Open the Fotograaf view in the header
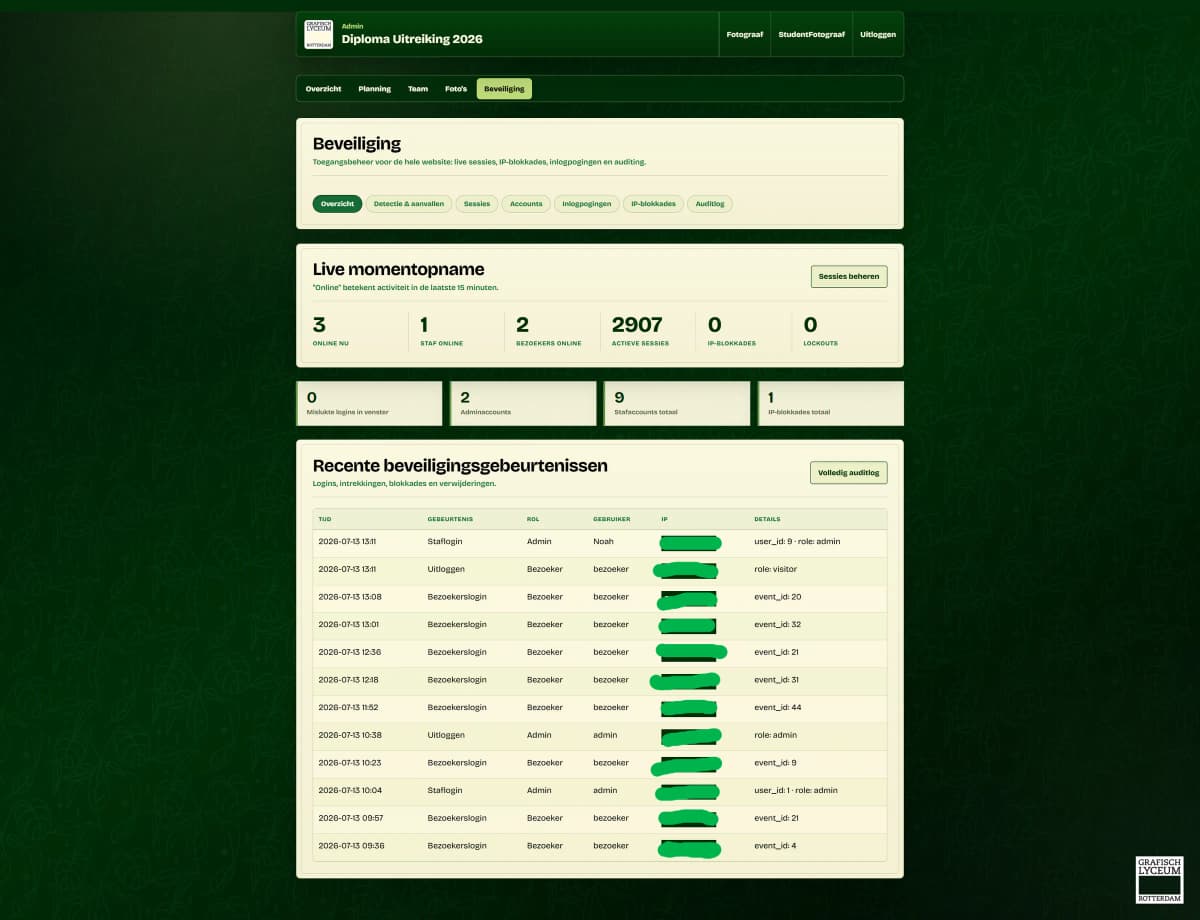Screen dimensions: 1200x920 745,34
